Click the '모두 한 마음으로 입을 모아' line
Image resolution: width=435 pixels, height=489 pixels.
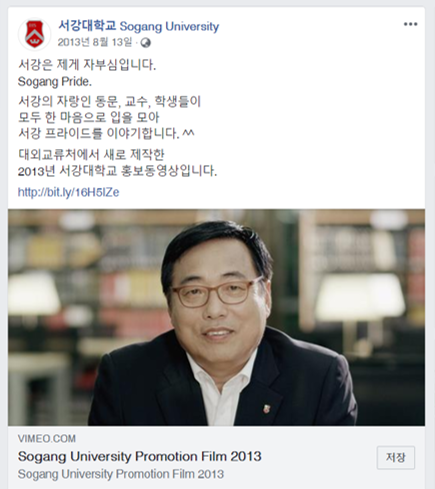(89, 117)
